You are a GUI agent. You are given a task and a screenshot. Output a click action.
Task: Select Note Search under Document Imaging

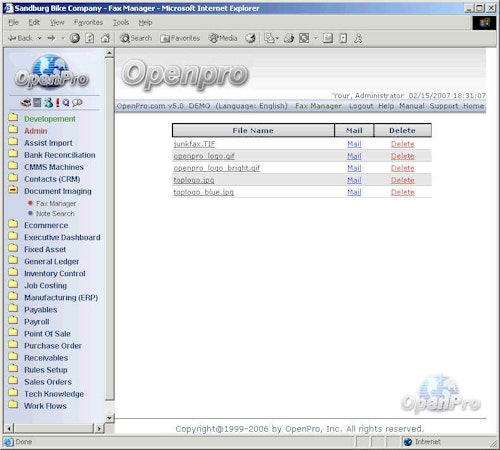click(55, 213)
